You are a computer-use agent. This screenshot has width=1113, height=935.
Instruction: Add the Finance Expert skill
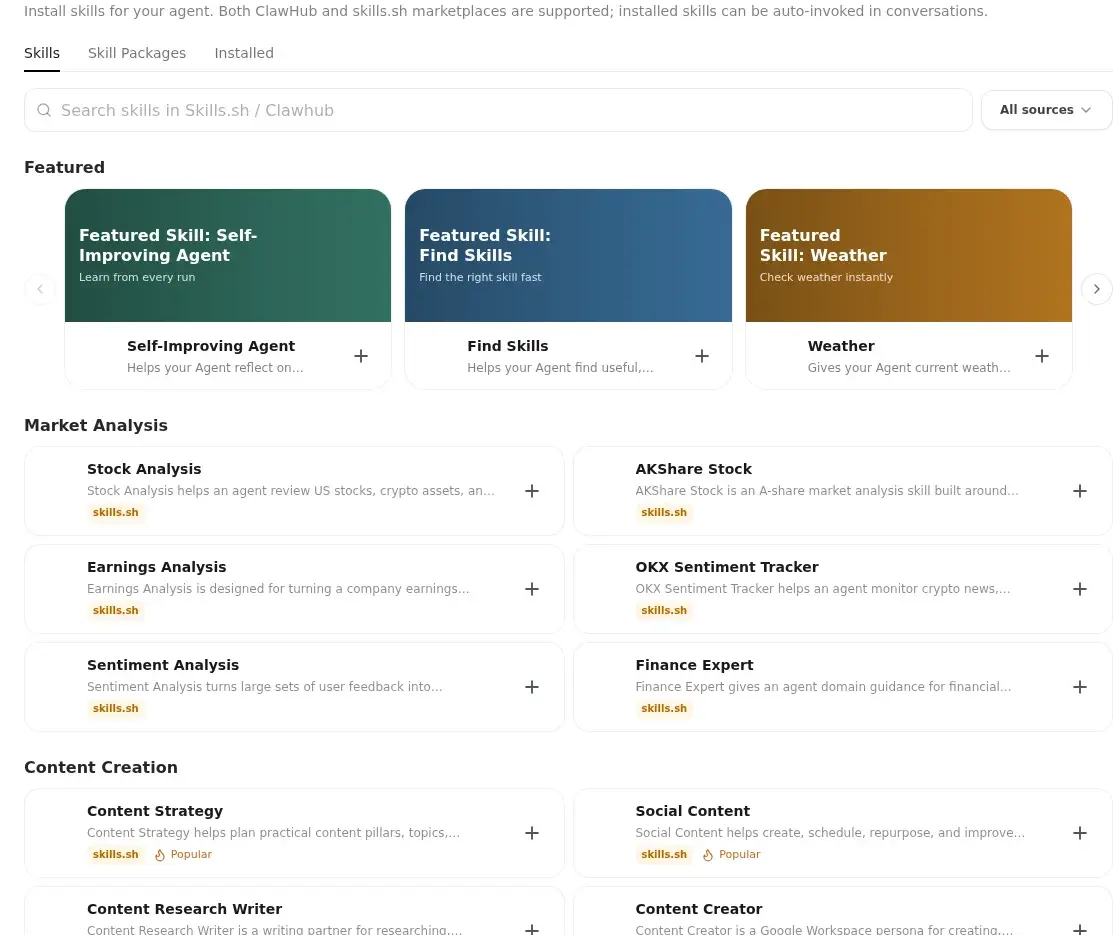(1080, 687)
